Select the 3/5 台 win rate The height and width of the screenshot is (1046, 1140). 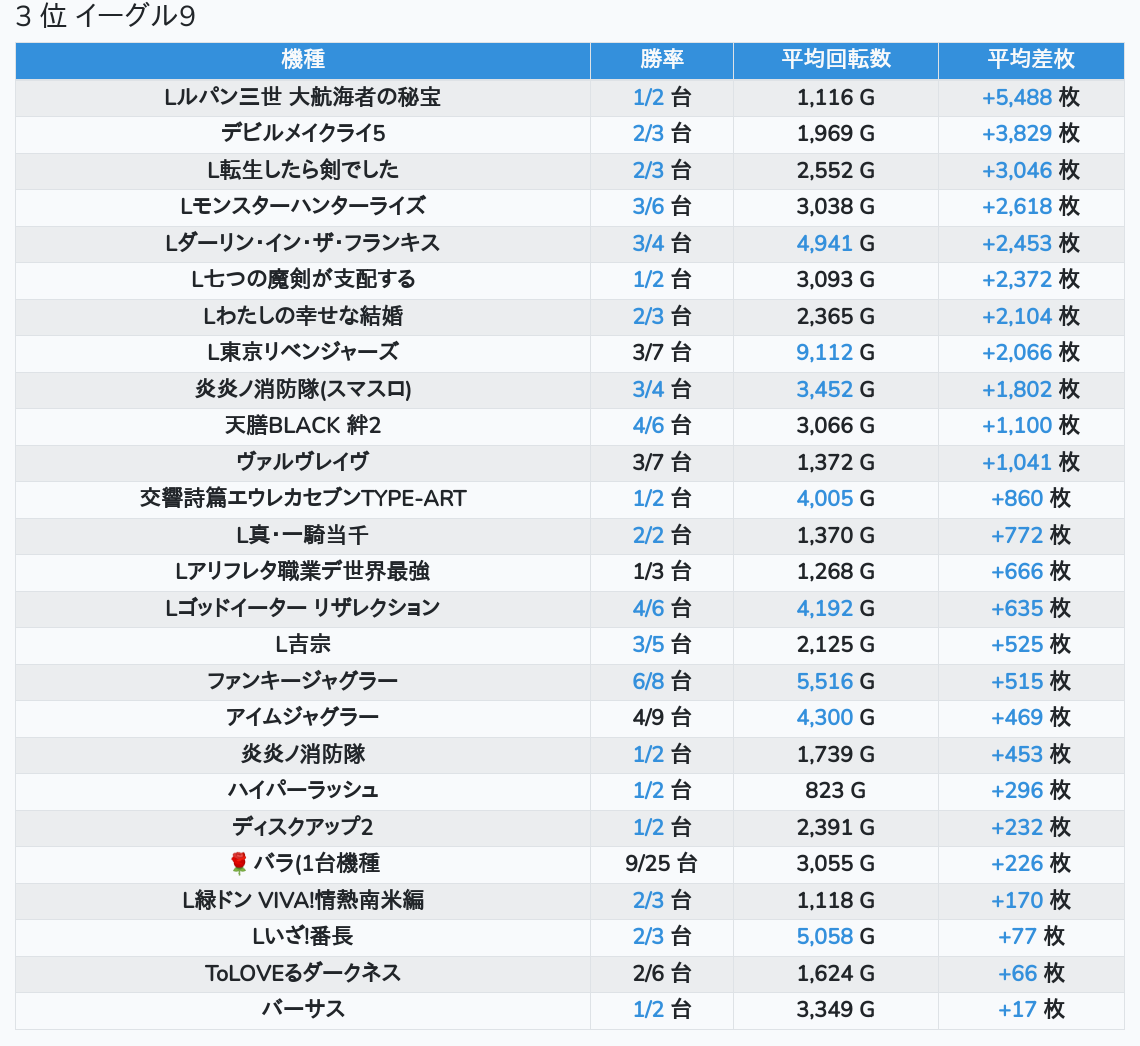click(662, 644)
